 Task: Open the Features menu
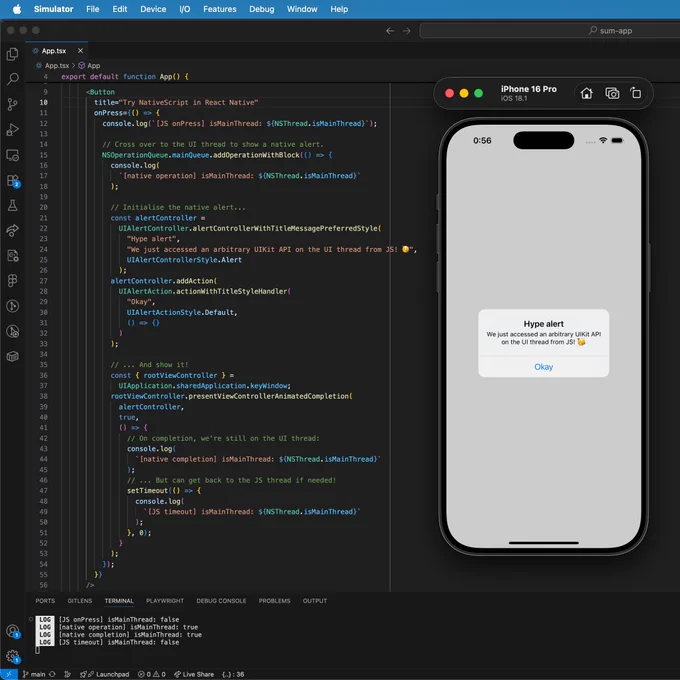(220, 9)
